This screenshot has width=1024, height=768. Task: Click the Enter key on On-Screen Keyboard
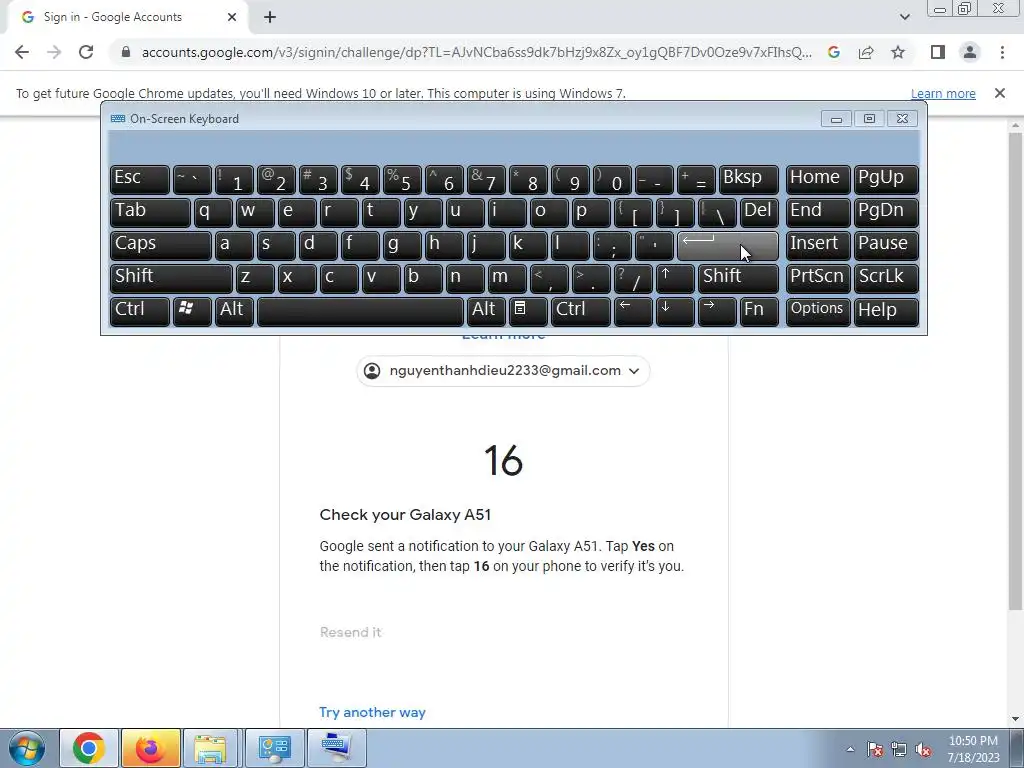point(728,246)
